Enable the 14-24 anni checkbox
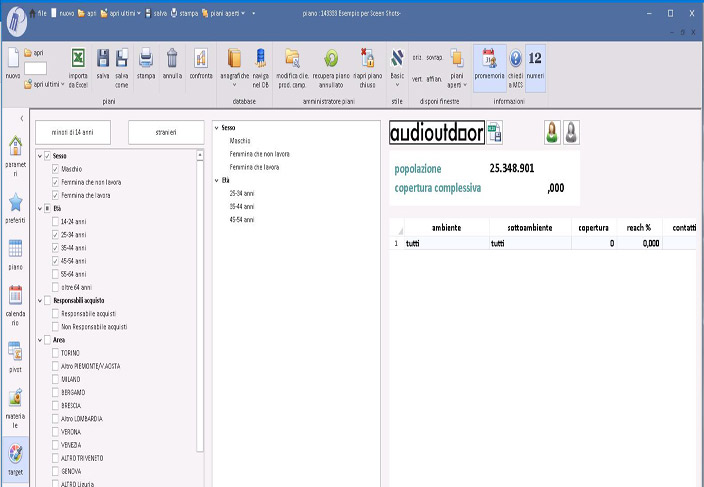 [55, 221]
